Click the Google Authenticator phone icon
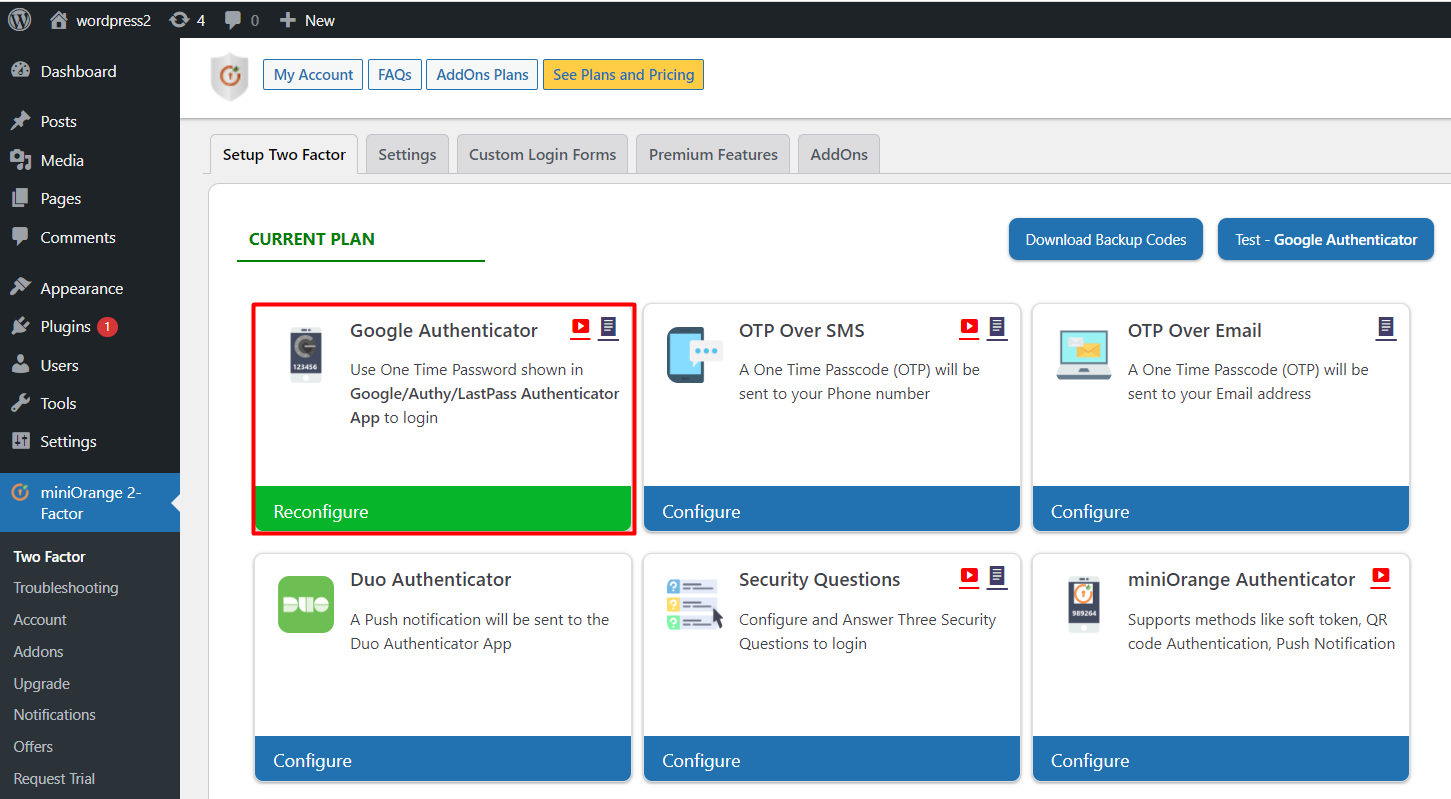Image resolution: width=1451 pixels, height=799 pixels. point(305,355)
